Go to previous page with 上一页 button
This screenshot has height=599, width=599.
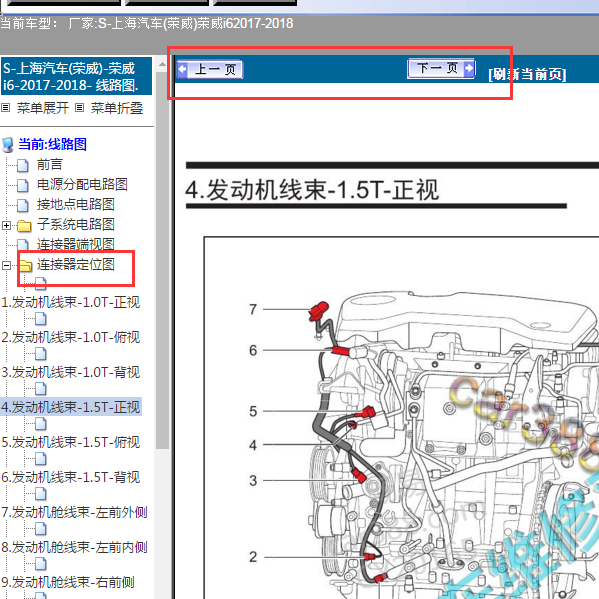(210, 70)
